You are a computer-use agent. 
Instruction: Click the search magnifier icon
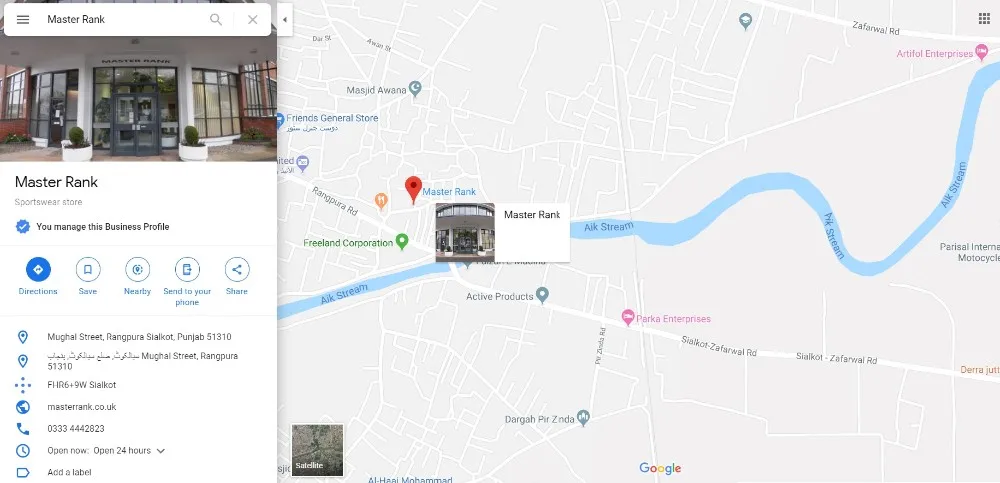216,19
